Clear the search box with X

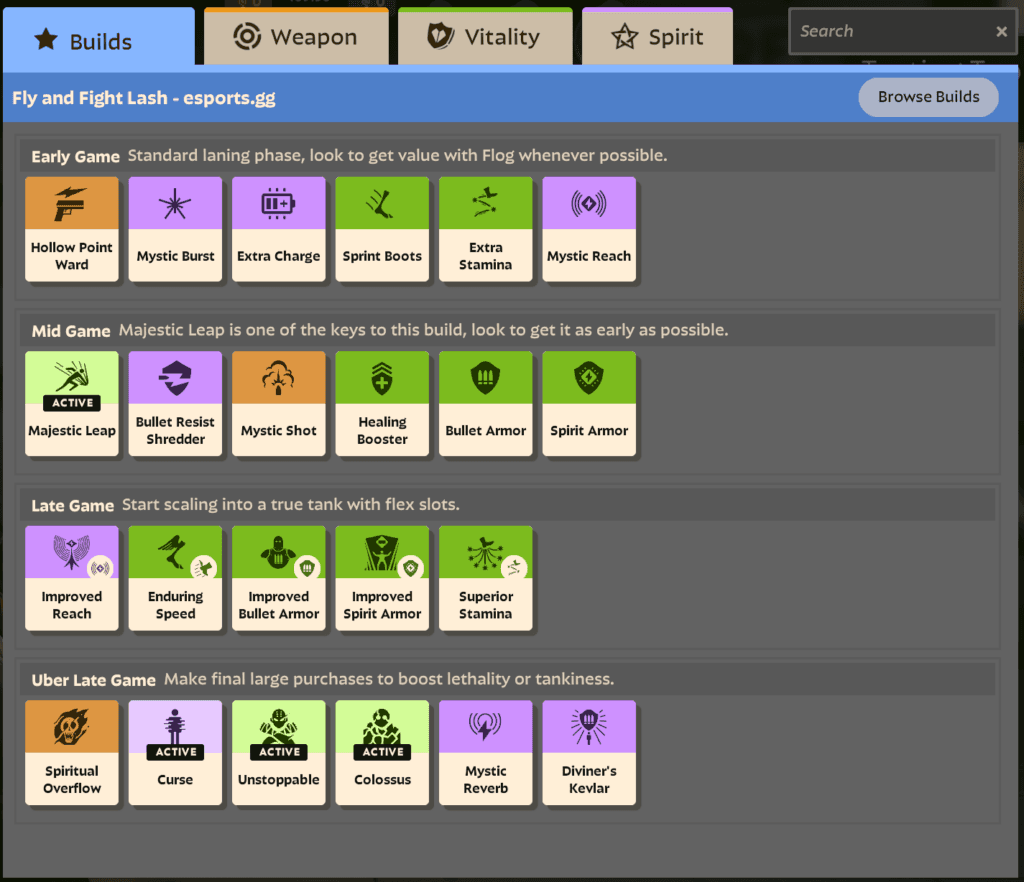[1001, 32]
